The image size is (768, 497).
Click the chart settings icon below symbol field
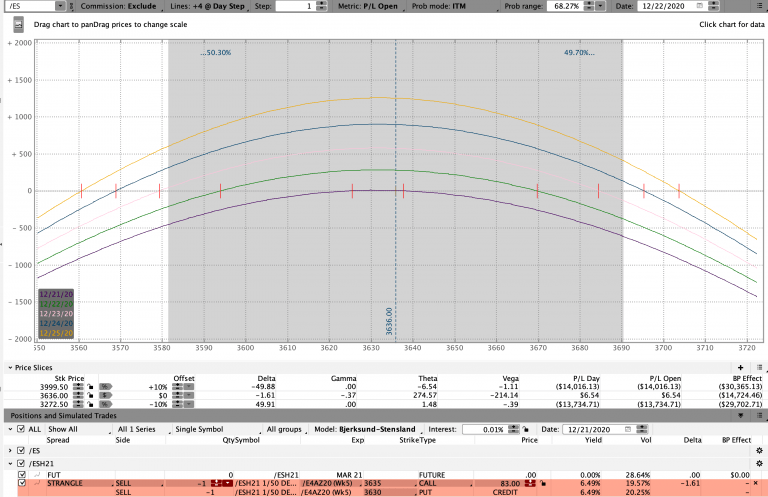coord(17,24)
